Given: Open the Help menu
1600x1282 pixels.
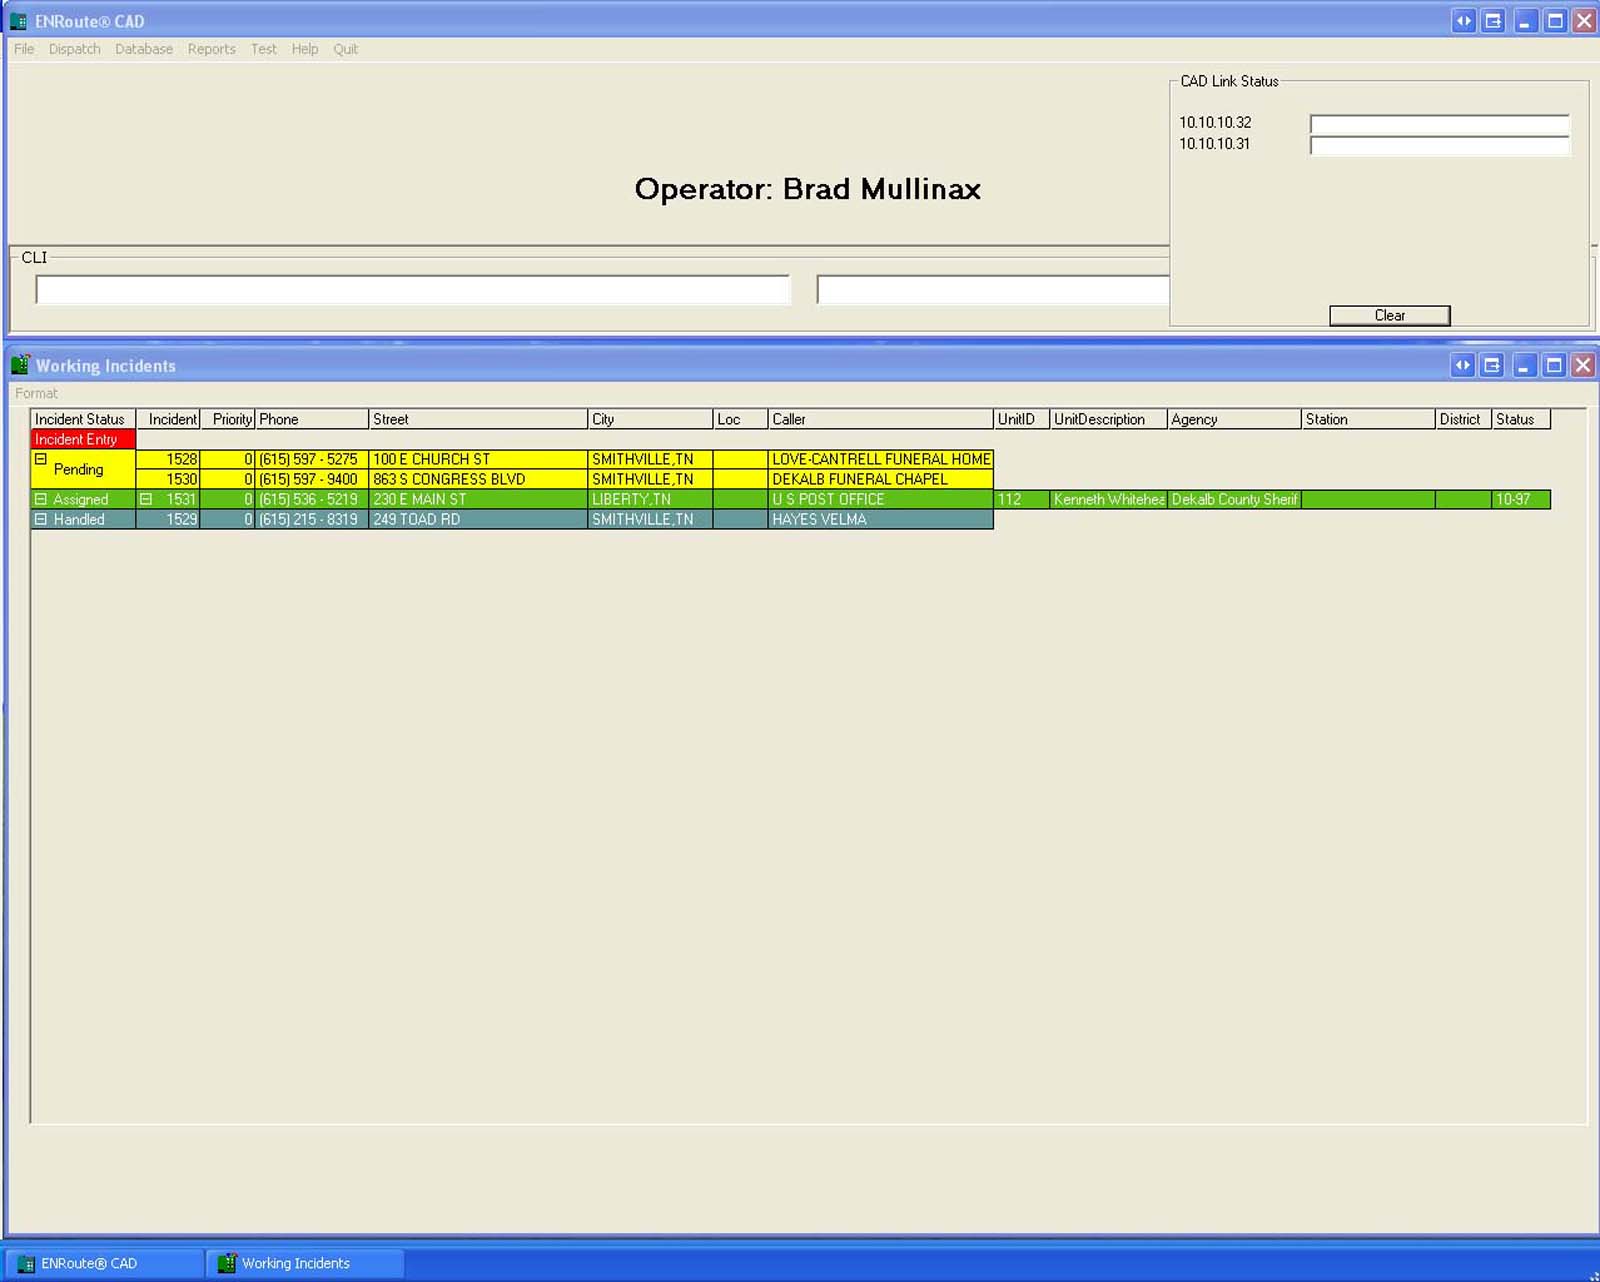Looking at the screenshot, I should pos(305,49).
